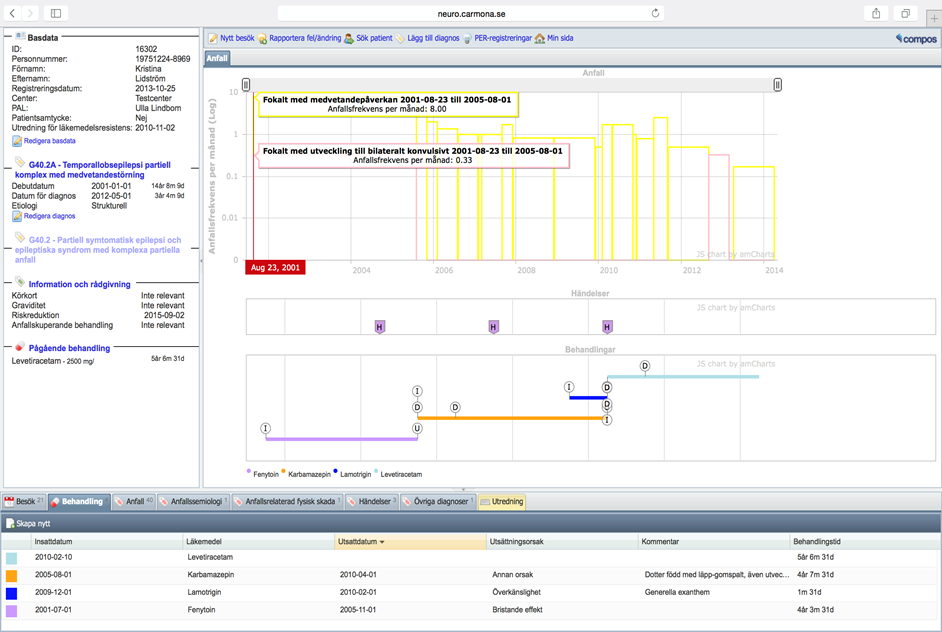Click Bristande effekt cell in Fenytoin row
The image size is (942, 632).
tap(517, 609)
